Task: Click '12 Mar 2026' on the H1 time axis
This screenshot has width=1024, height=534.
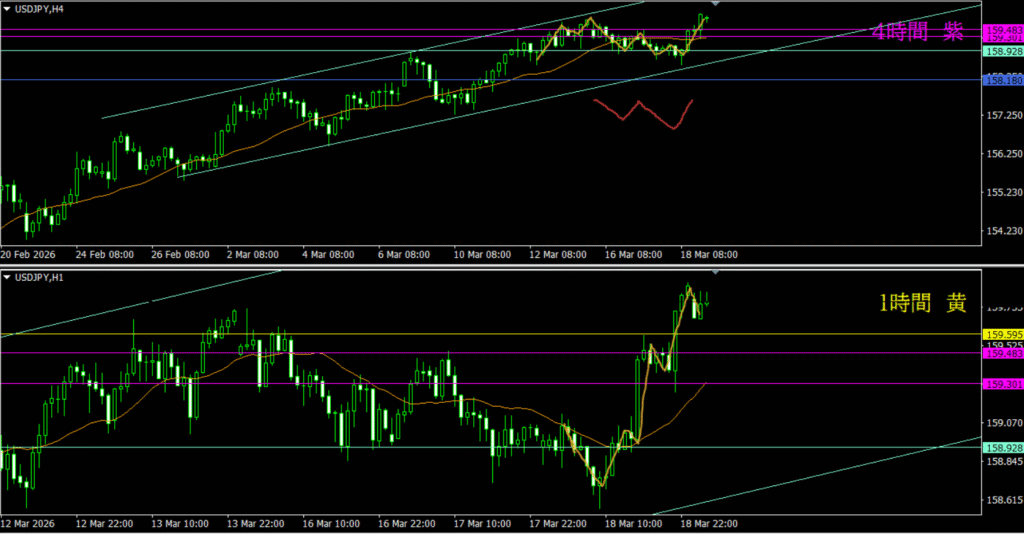Action: point(31,523)
